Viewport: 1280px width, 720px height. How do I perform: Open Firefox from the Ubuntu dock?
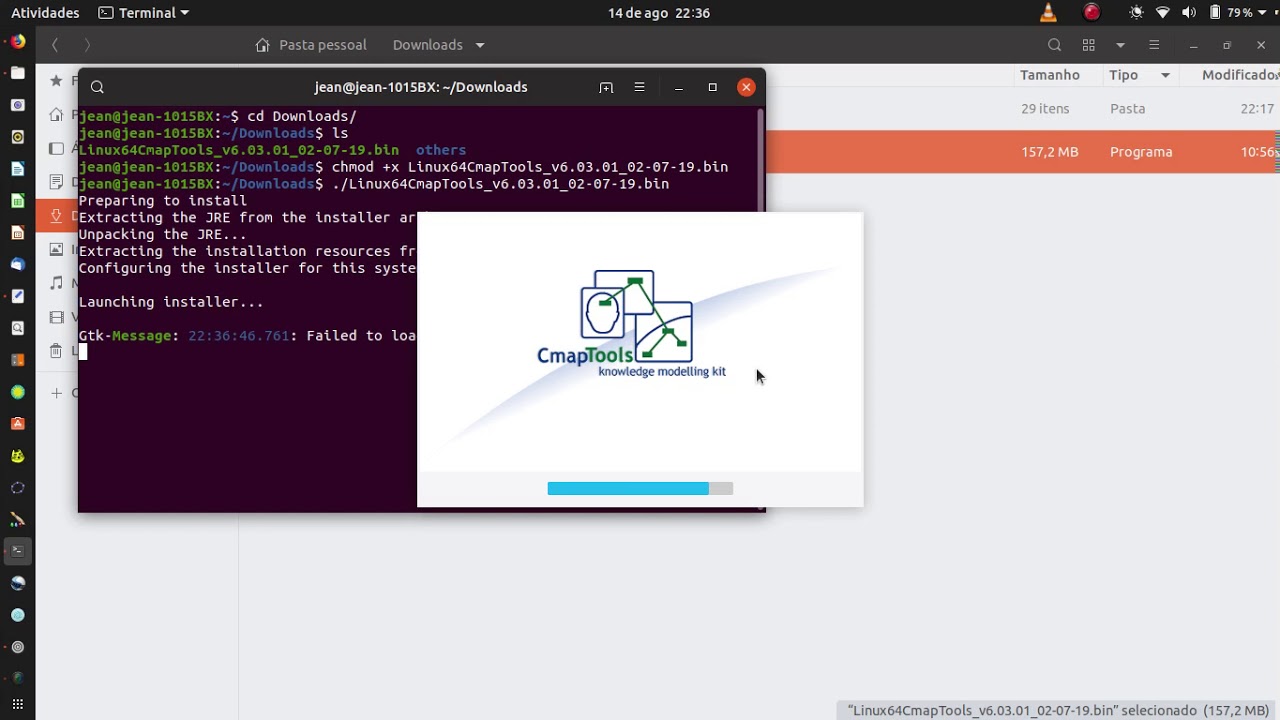tap(17, 42)
